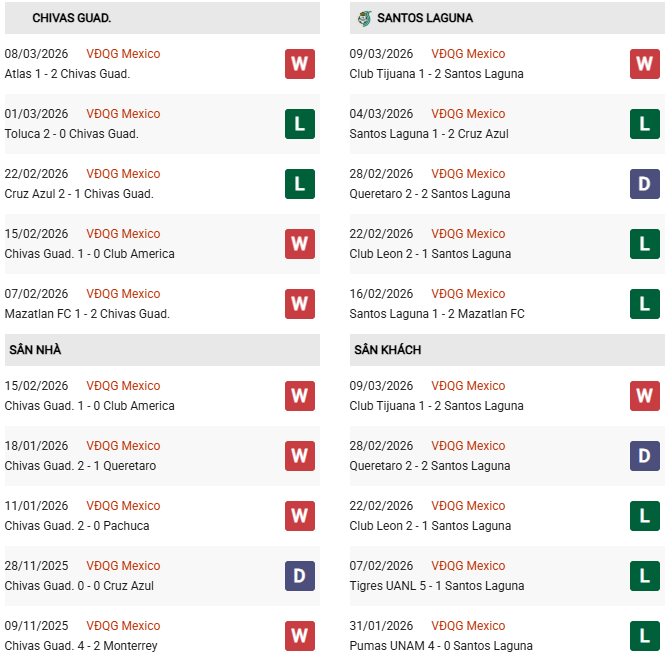Click W badge for Chivas 4-2 Monterrey

[300, 636]
